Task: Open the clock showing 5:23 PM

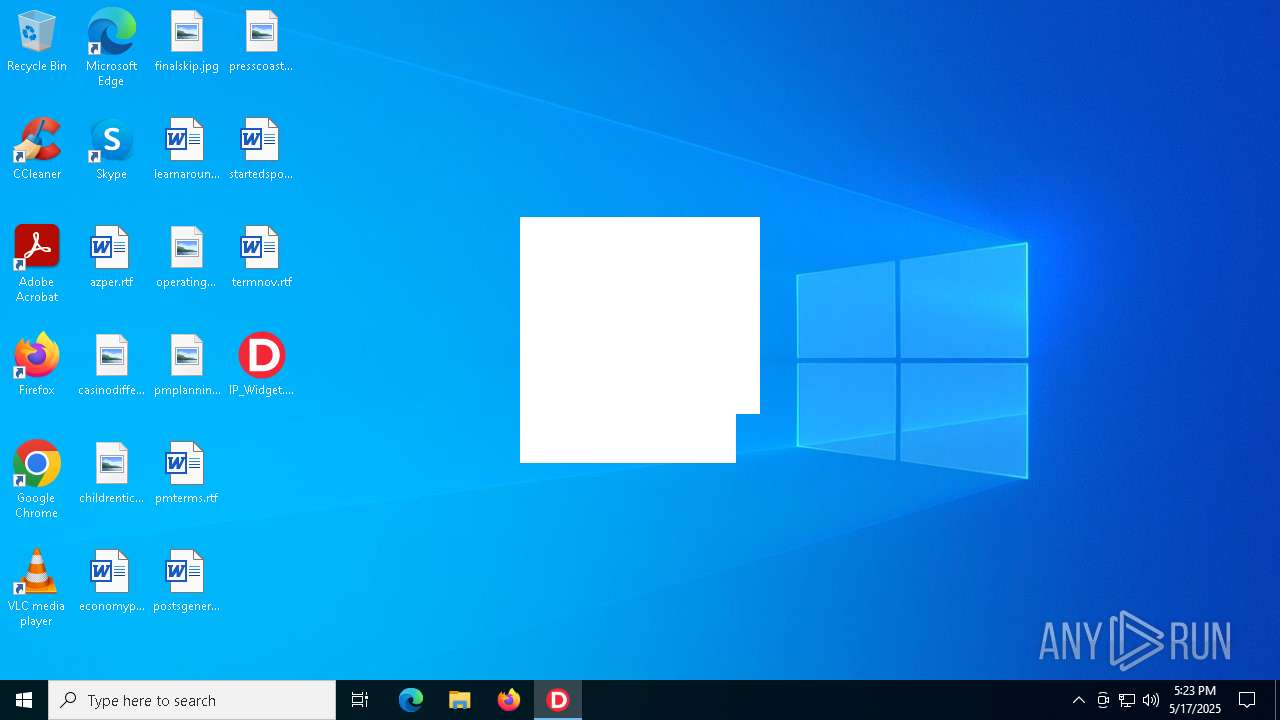Action: pos(1195,700)
